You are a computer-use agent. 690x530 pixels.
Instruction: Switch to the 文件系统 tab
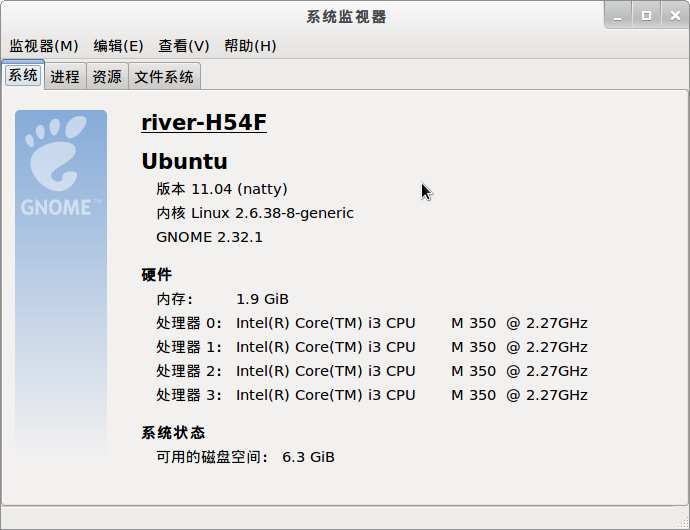tap(164, 77)
